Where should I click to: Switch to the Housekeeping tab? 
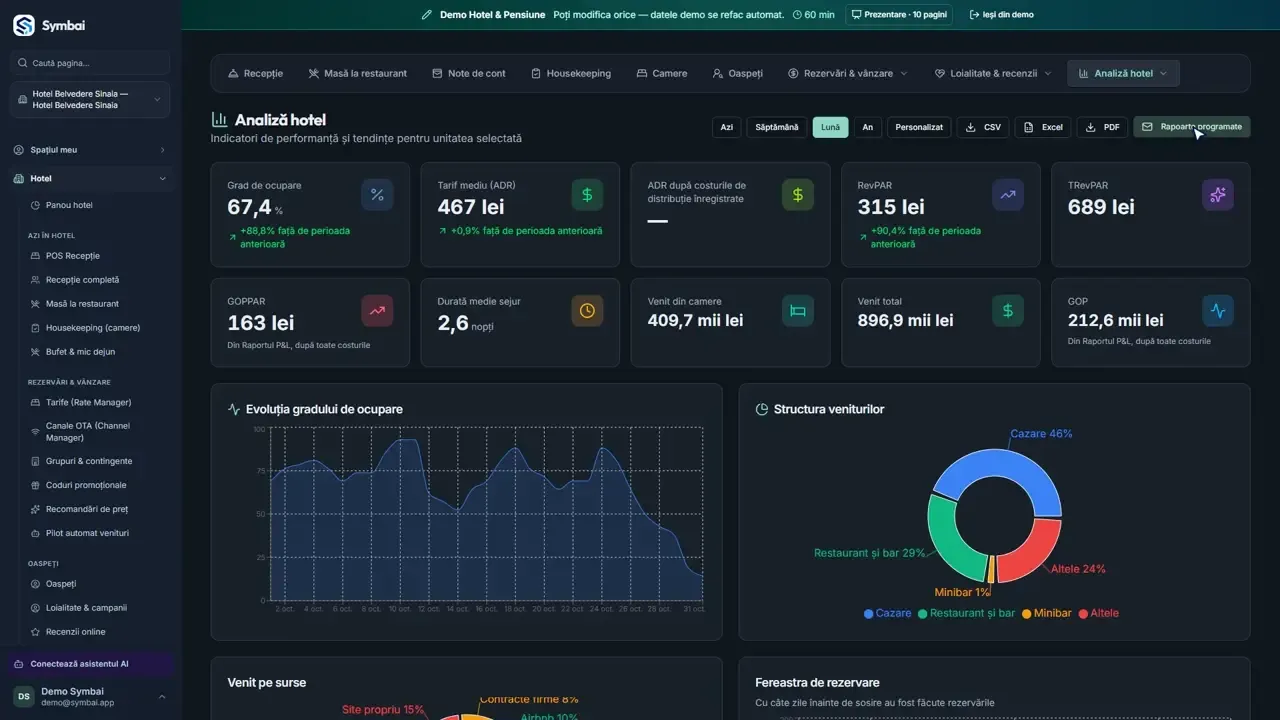[x=570, y=73]
